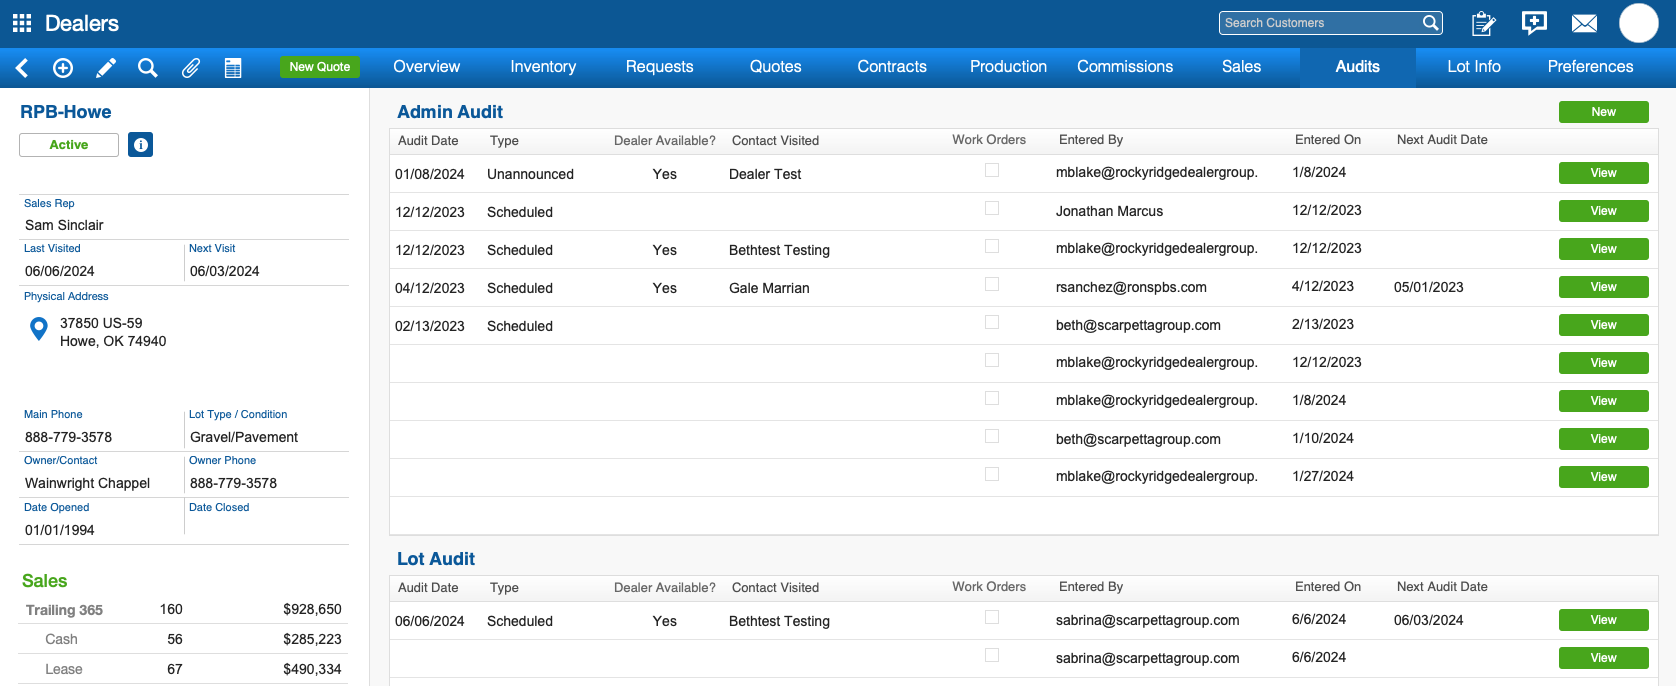
Task: Click the add-comment chat bubble icon
Action: tap(1534, 23)
